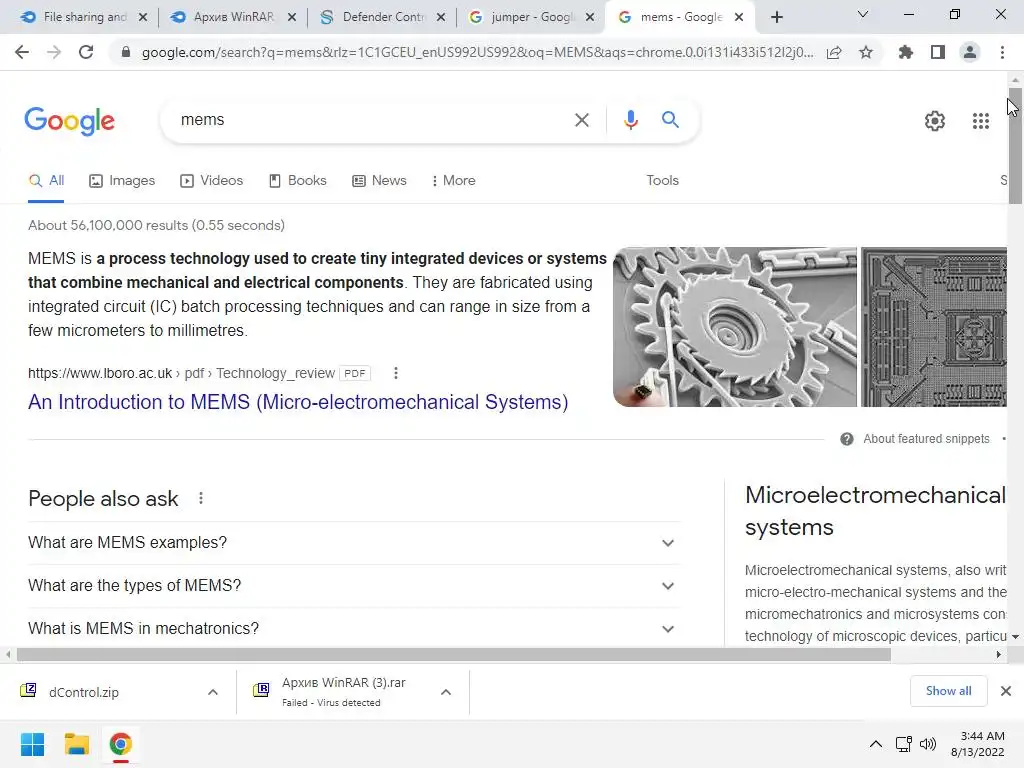Open People also ask options menu

(x=201, y=498)
